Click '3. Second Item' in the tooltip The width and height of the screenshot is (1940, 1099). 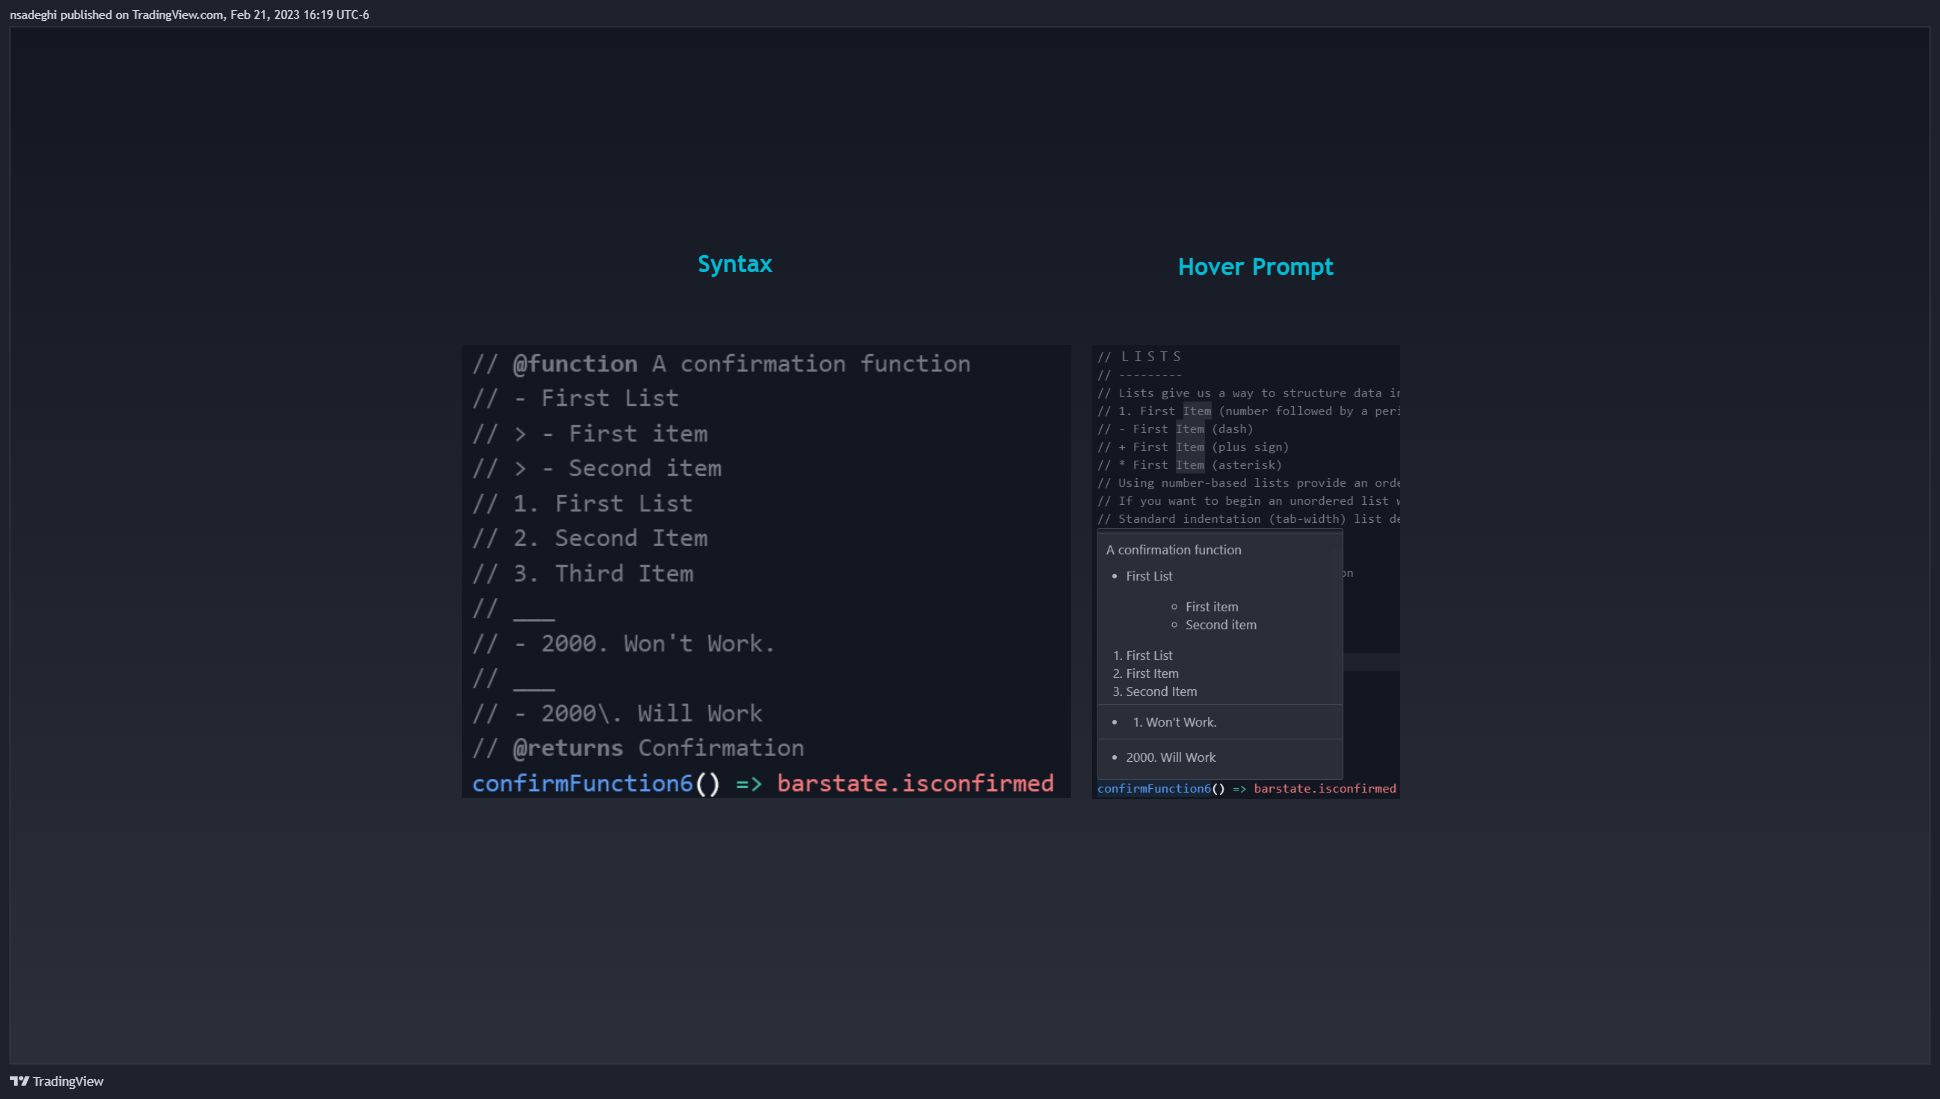[1155, 692]
